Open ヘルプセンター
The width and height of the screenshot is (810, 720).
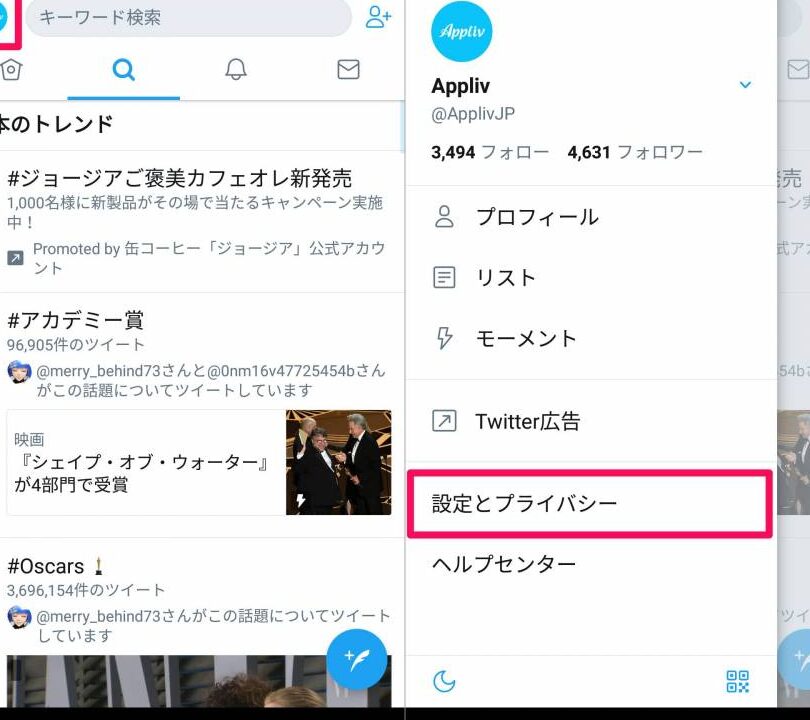point(591,565)
